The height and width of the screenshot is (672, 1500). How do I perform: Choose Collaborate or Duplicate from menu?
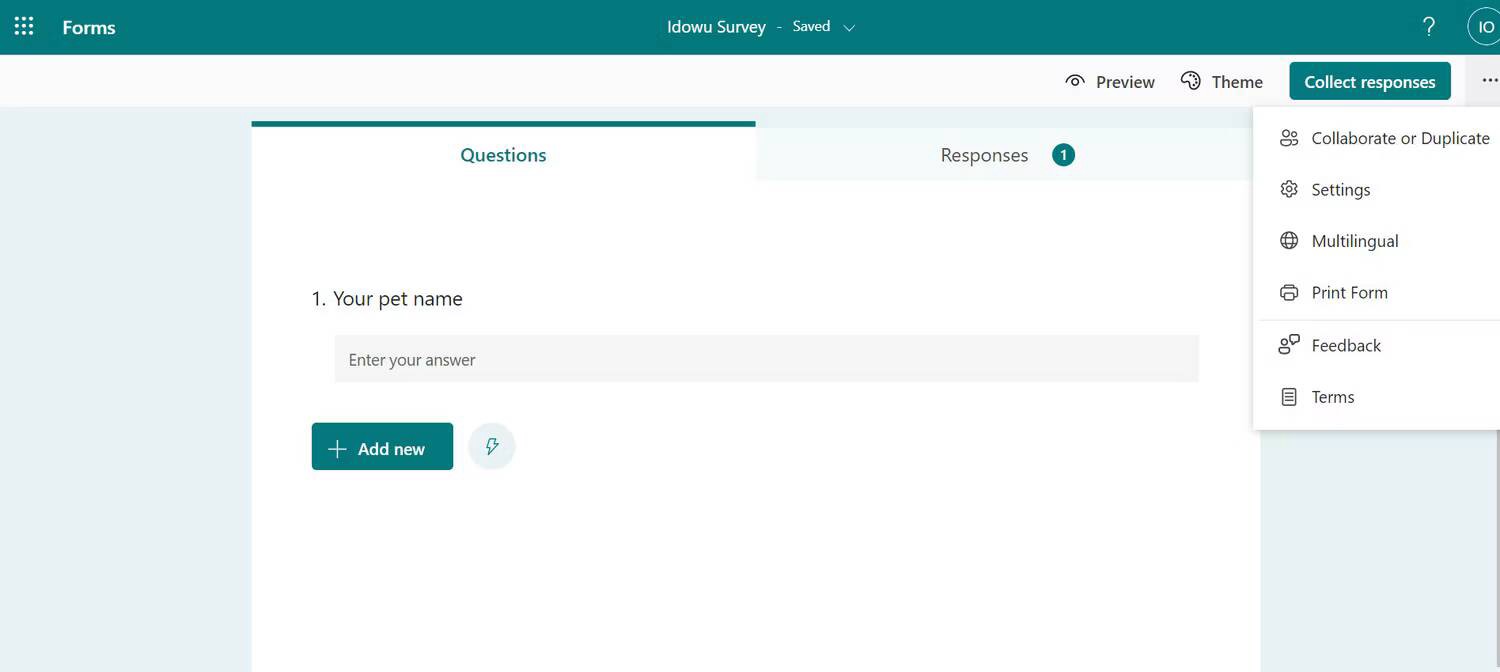[1399, 138]
